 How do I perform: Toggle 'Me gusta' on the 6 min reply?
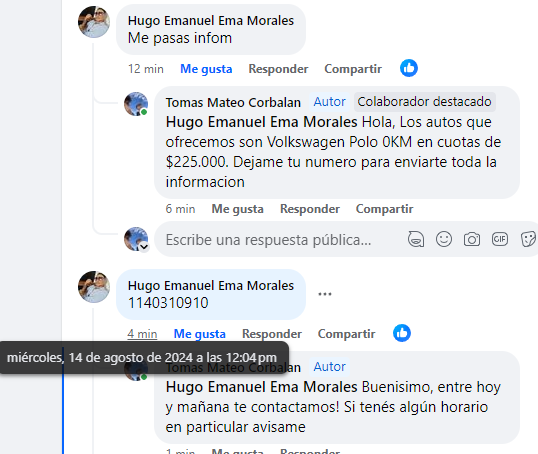pos(237,209)
